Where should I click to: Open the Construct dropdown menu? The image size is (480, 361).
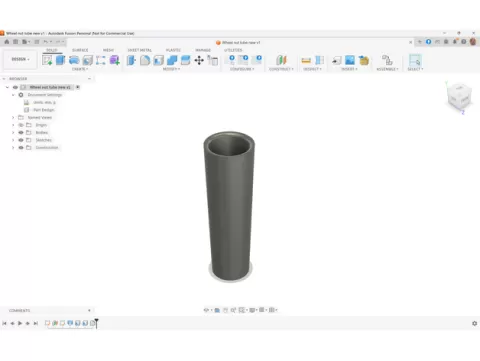(x=281, y=69)
